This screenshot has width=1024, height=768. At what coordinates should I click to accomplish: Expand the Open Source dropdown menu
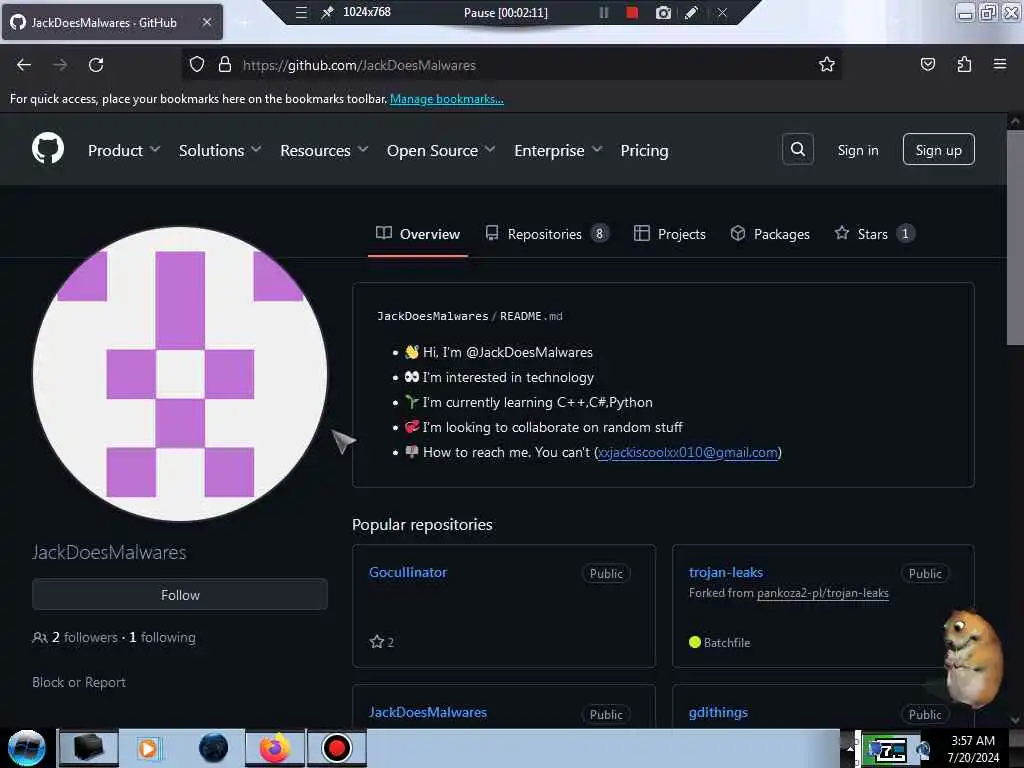(x=441, y=151)
